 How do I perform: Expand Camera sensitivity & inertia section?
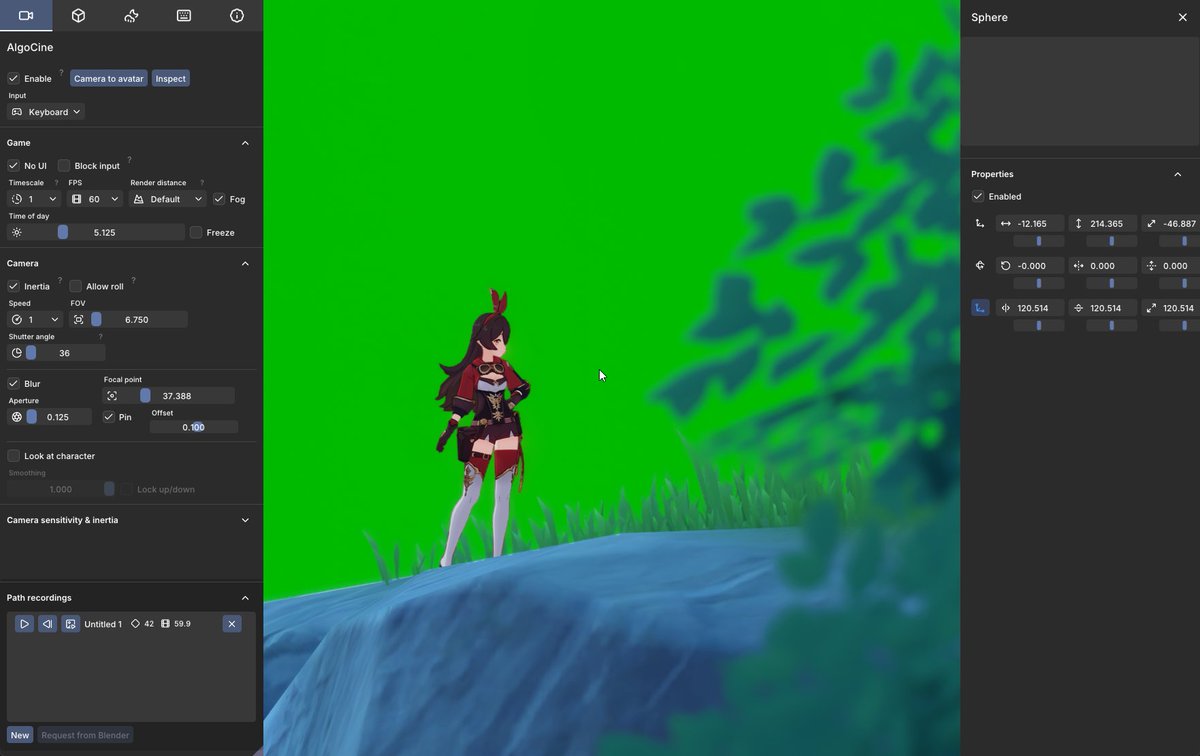(245, 520)
